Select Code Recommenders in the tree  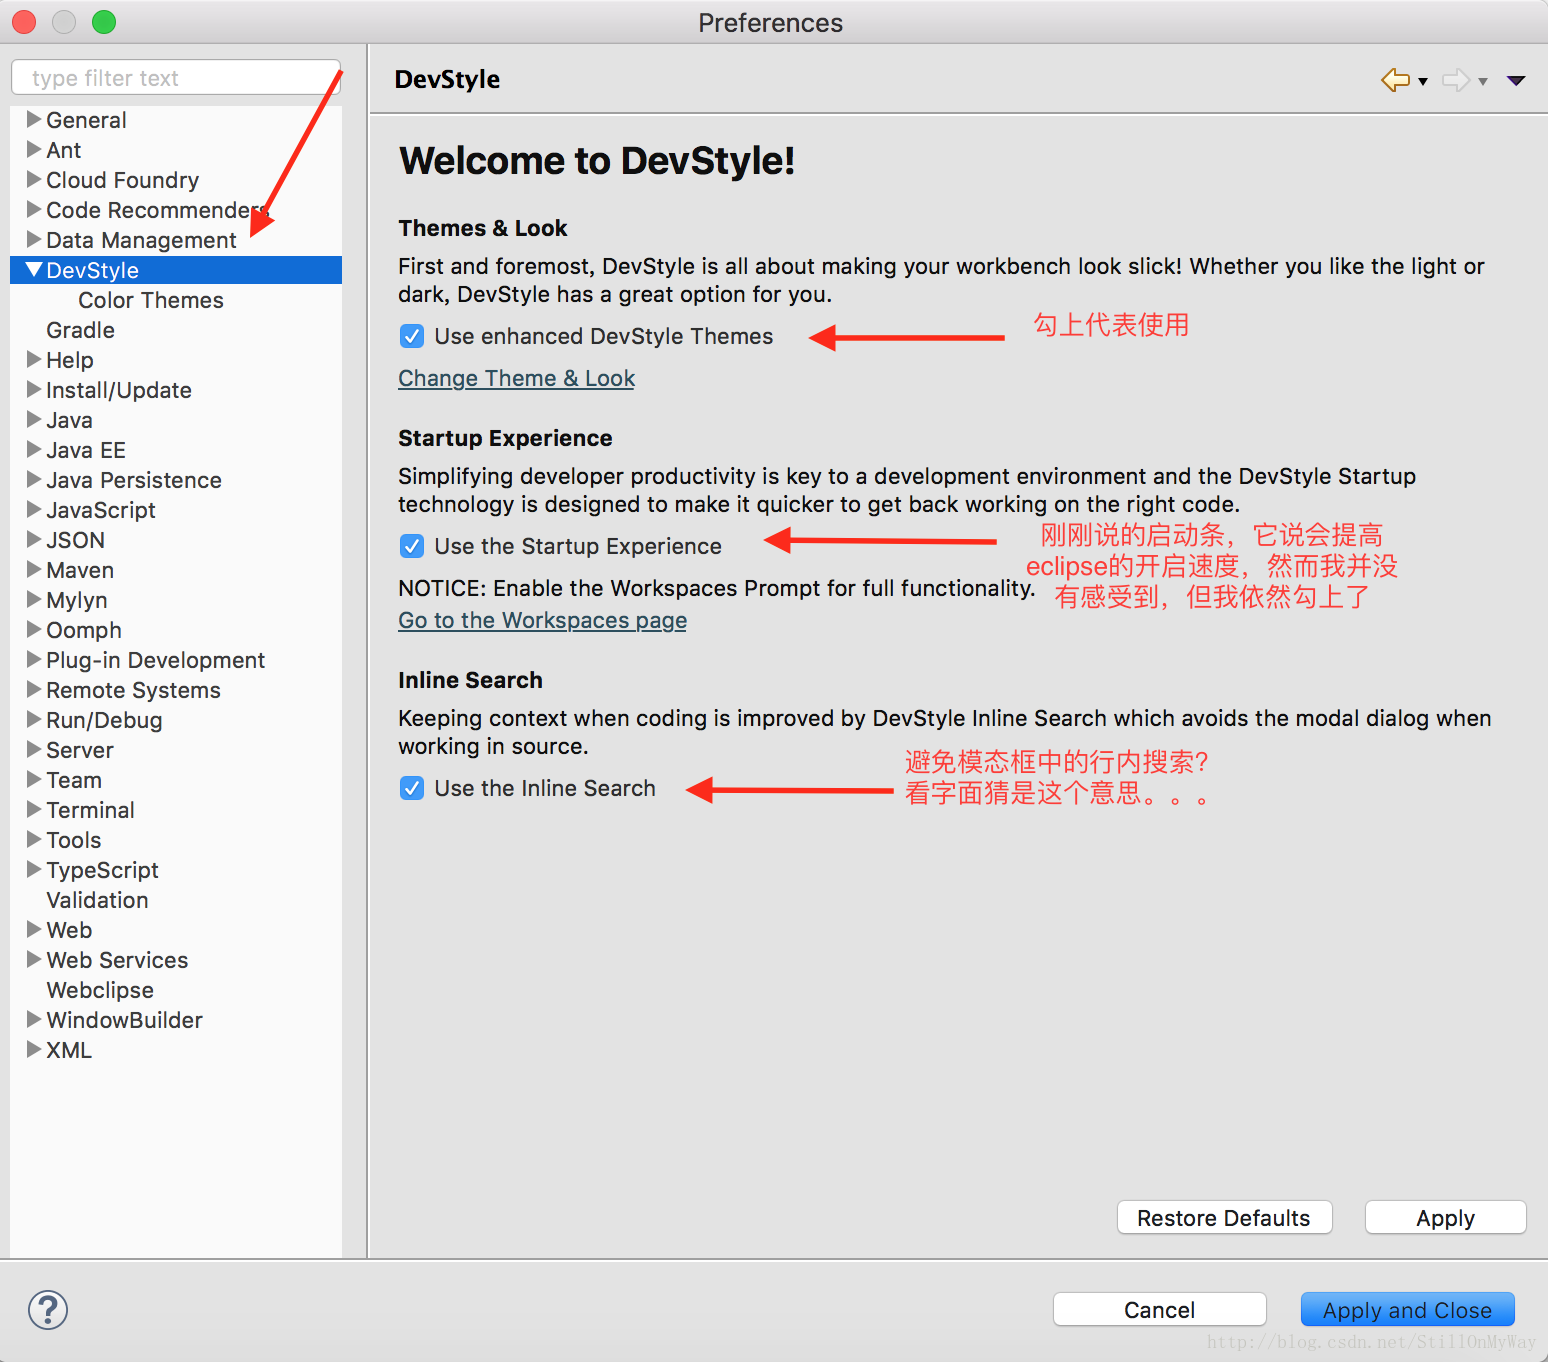157,210
